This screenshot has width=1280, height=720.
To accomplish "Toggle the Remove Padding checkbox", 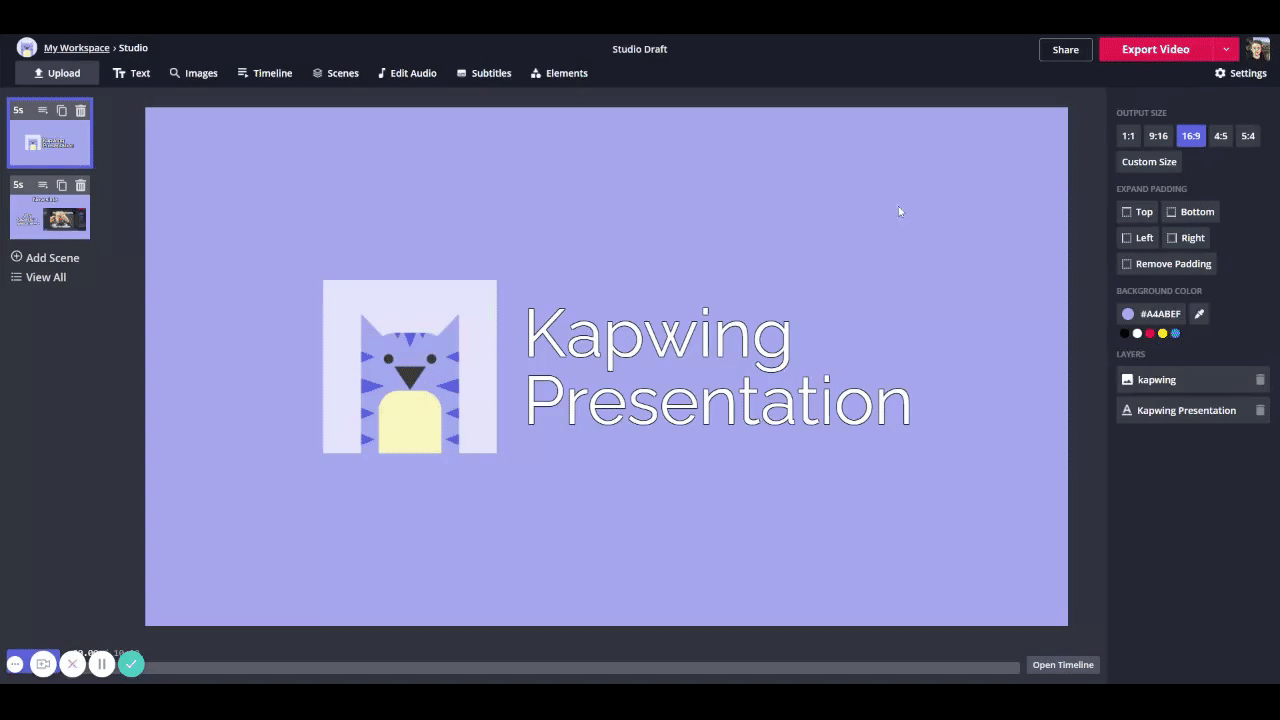I will tap(1127, 264).
